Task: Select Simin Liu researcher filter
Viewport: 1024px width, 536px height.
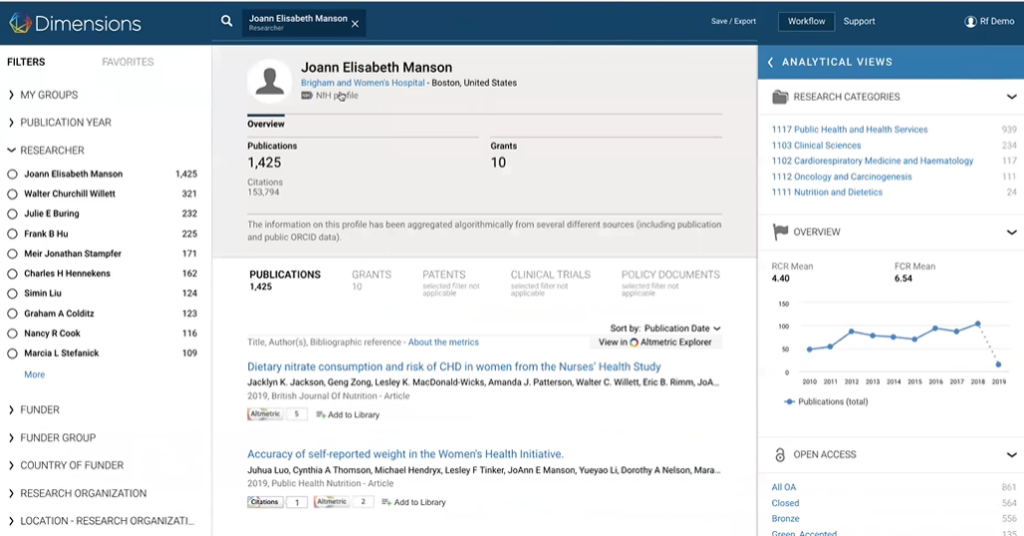Action: pos(12,294)
